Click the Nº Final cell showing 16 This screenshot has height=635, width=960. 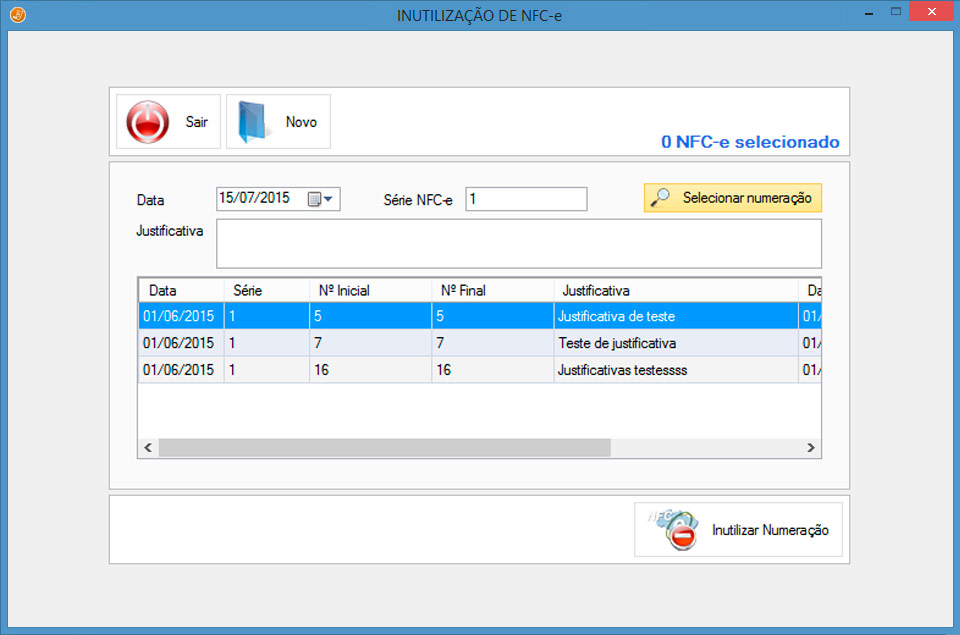(x=493, y=370)
